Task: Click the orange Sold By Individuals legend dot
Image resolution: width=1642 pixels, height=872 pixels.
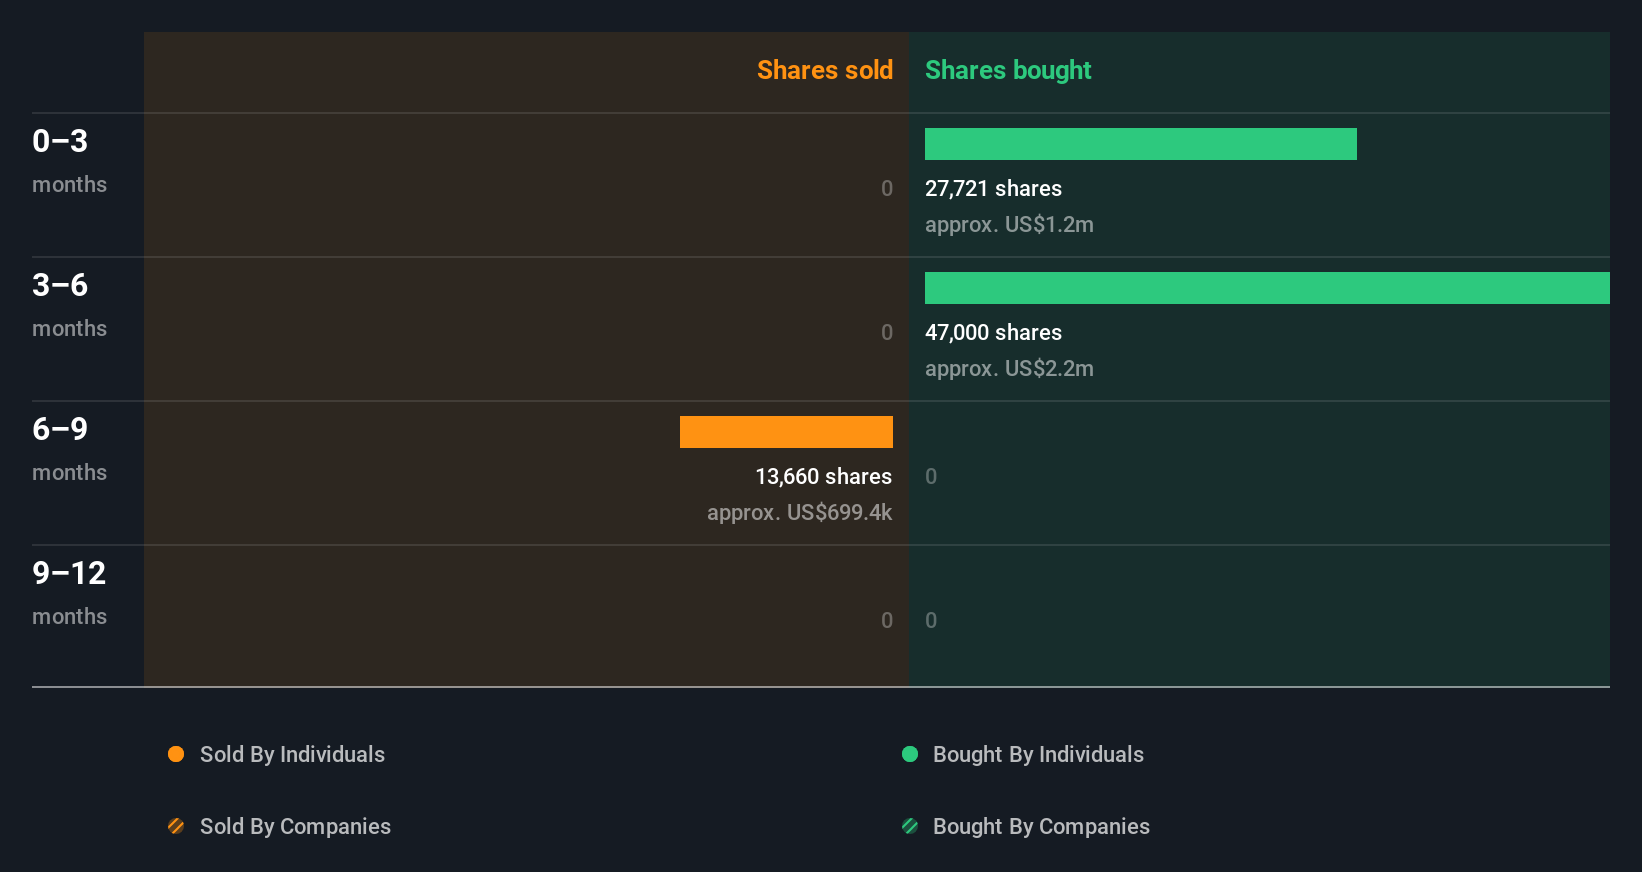Action: 176,754
